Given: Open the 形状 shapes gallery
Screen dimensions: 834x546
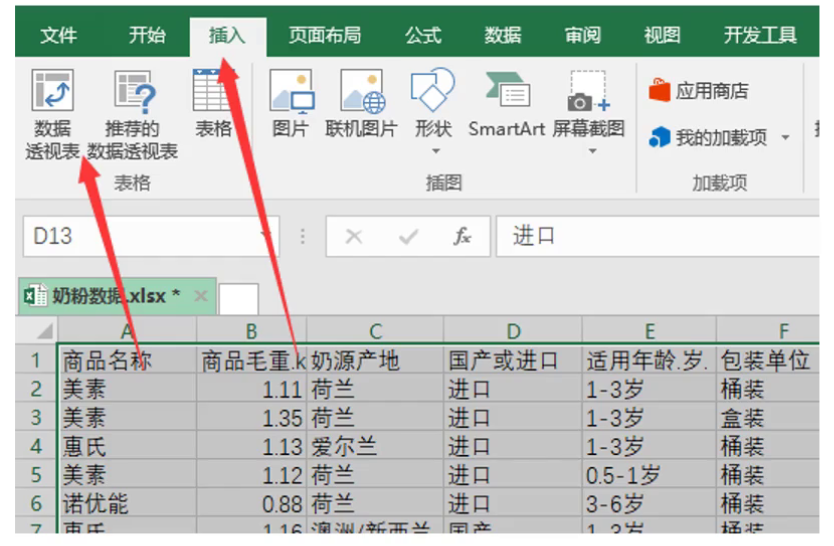Looking at the screenshot, I should tap(433, 104).
